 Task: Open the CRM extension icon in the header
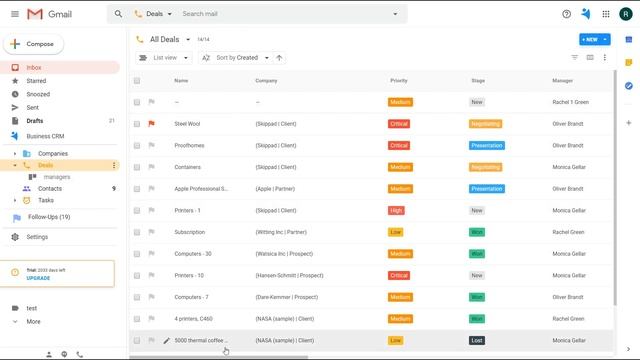(x=586, y=14)
